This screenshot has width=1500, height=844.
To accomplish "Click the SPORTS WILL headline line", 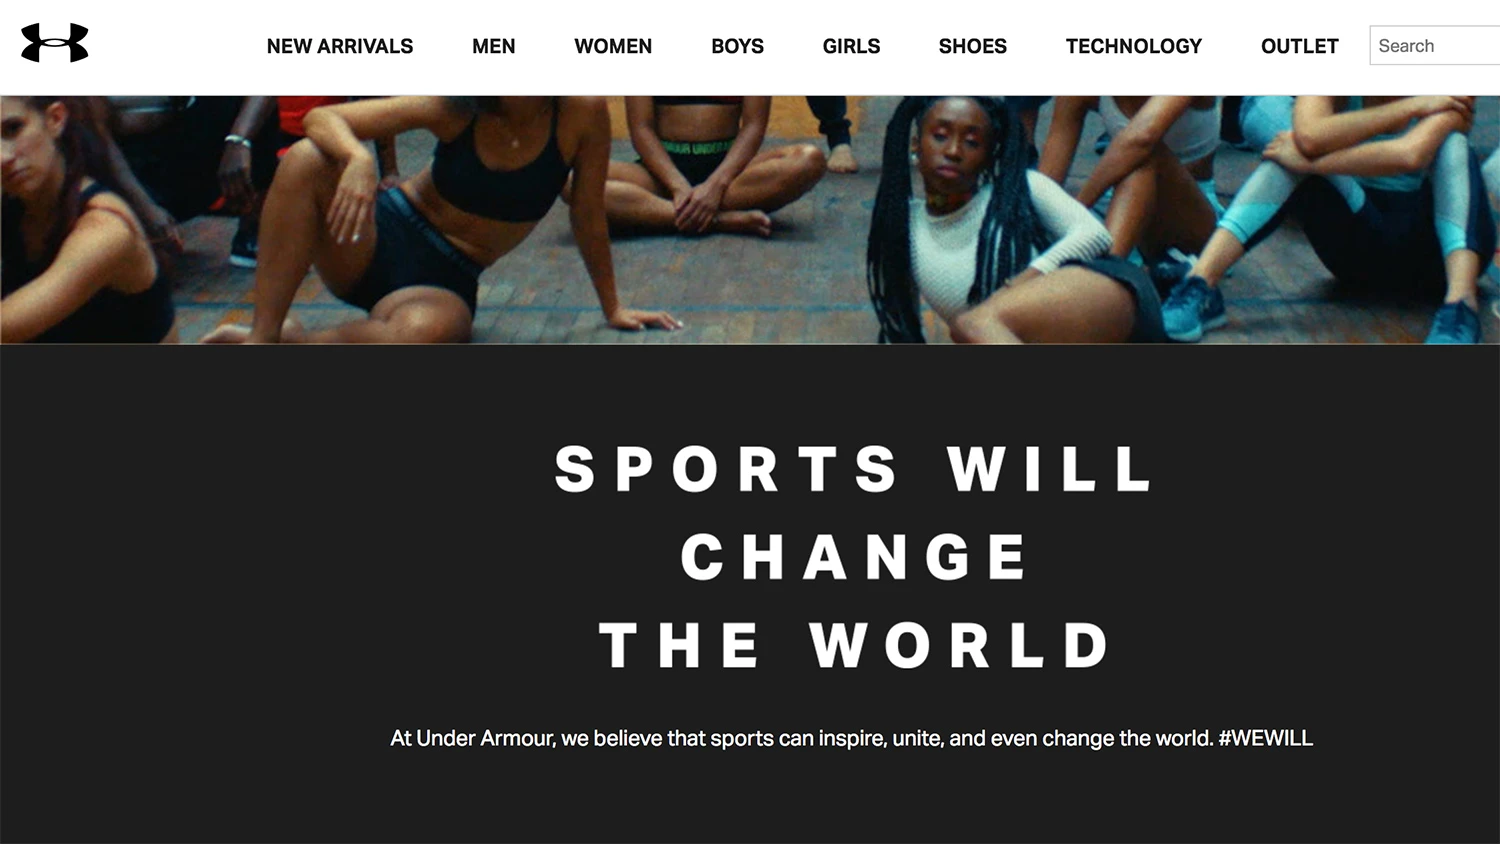I will pos(853,469).
